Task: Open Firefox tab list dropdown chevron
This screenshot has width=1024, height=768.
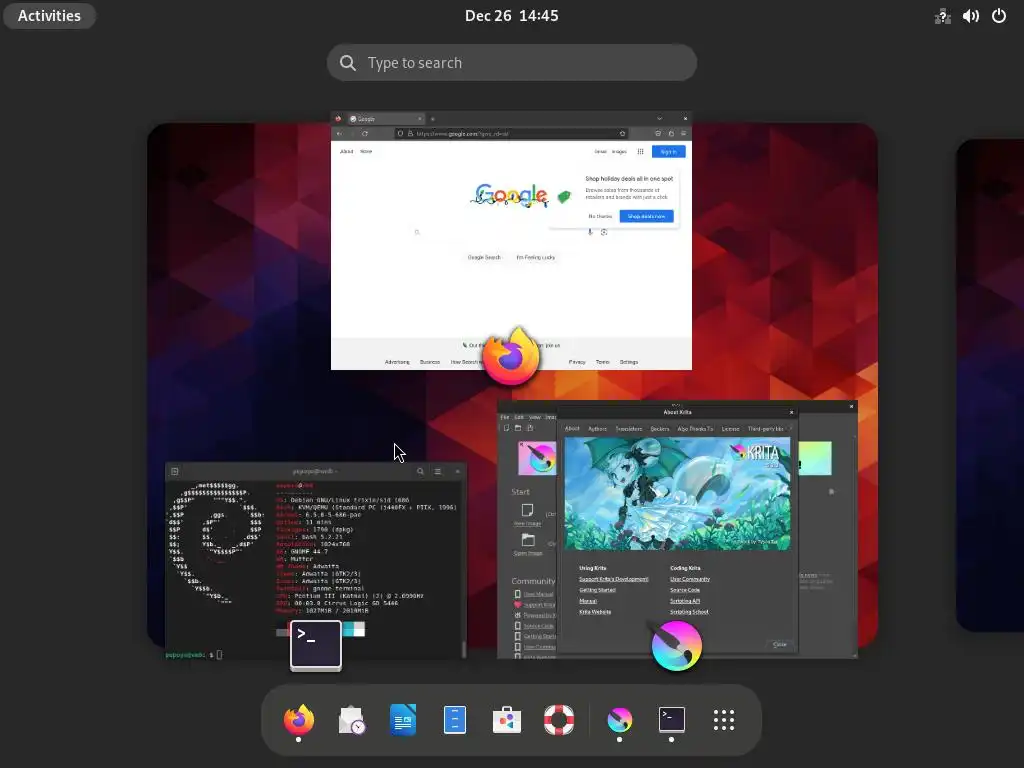Action: tap(660, 119)
